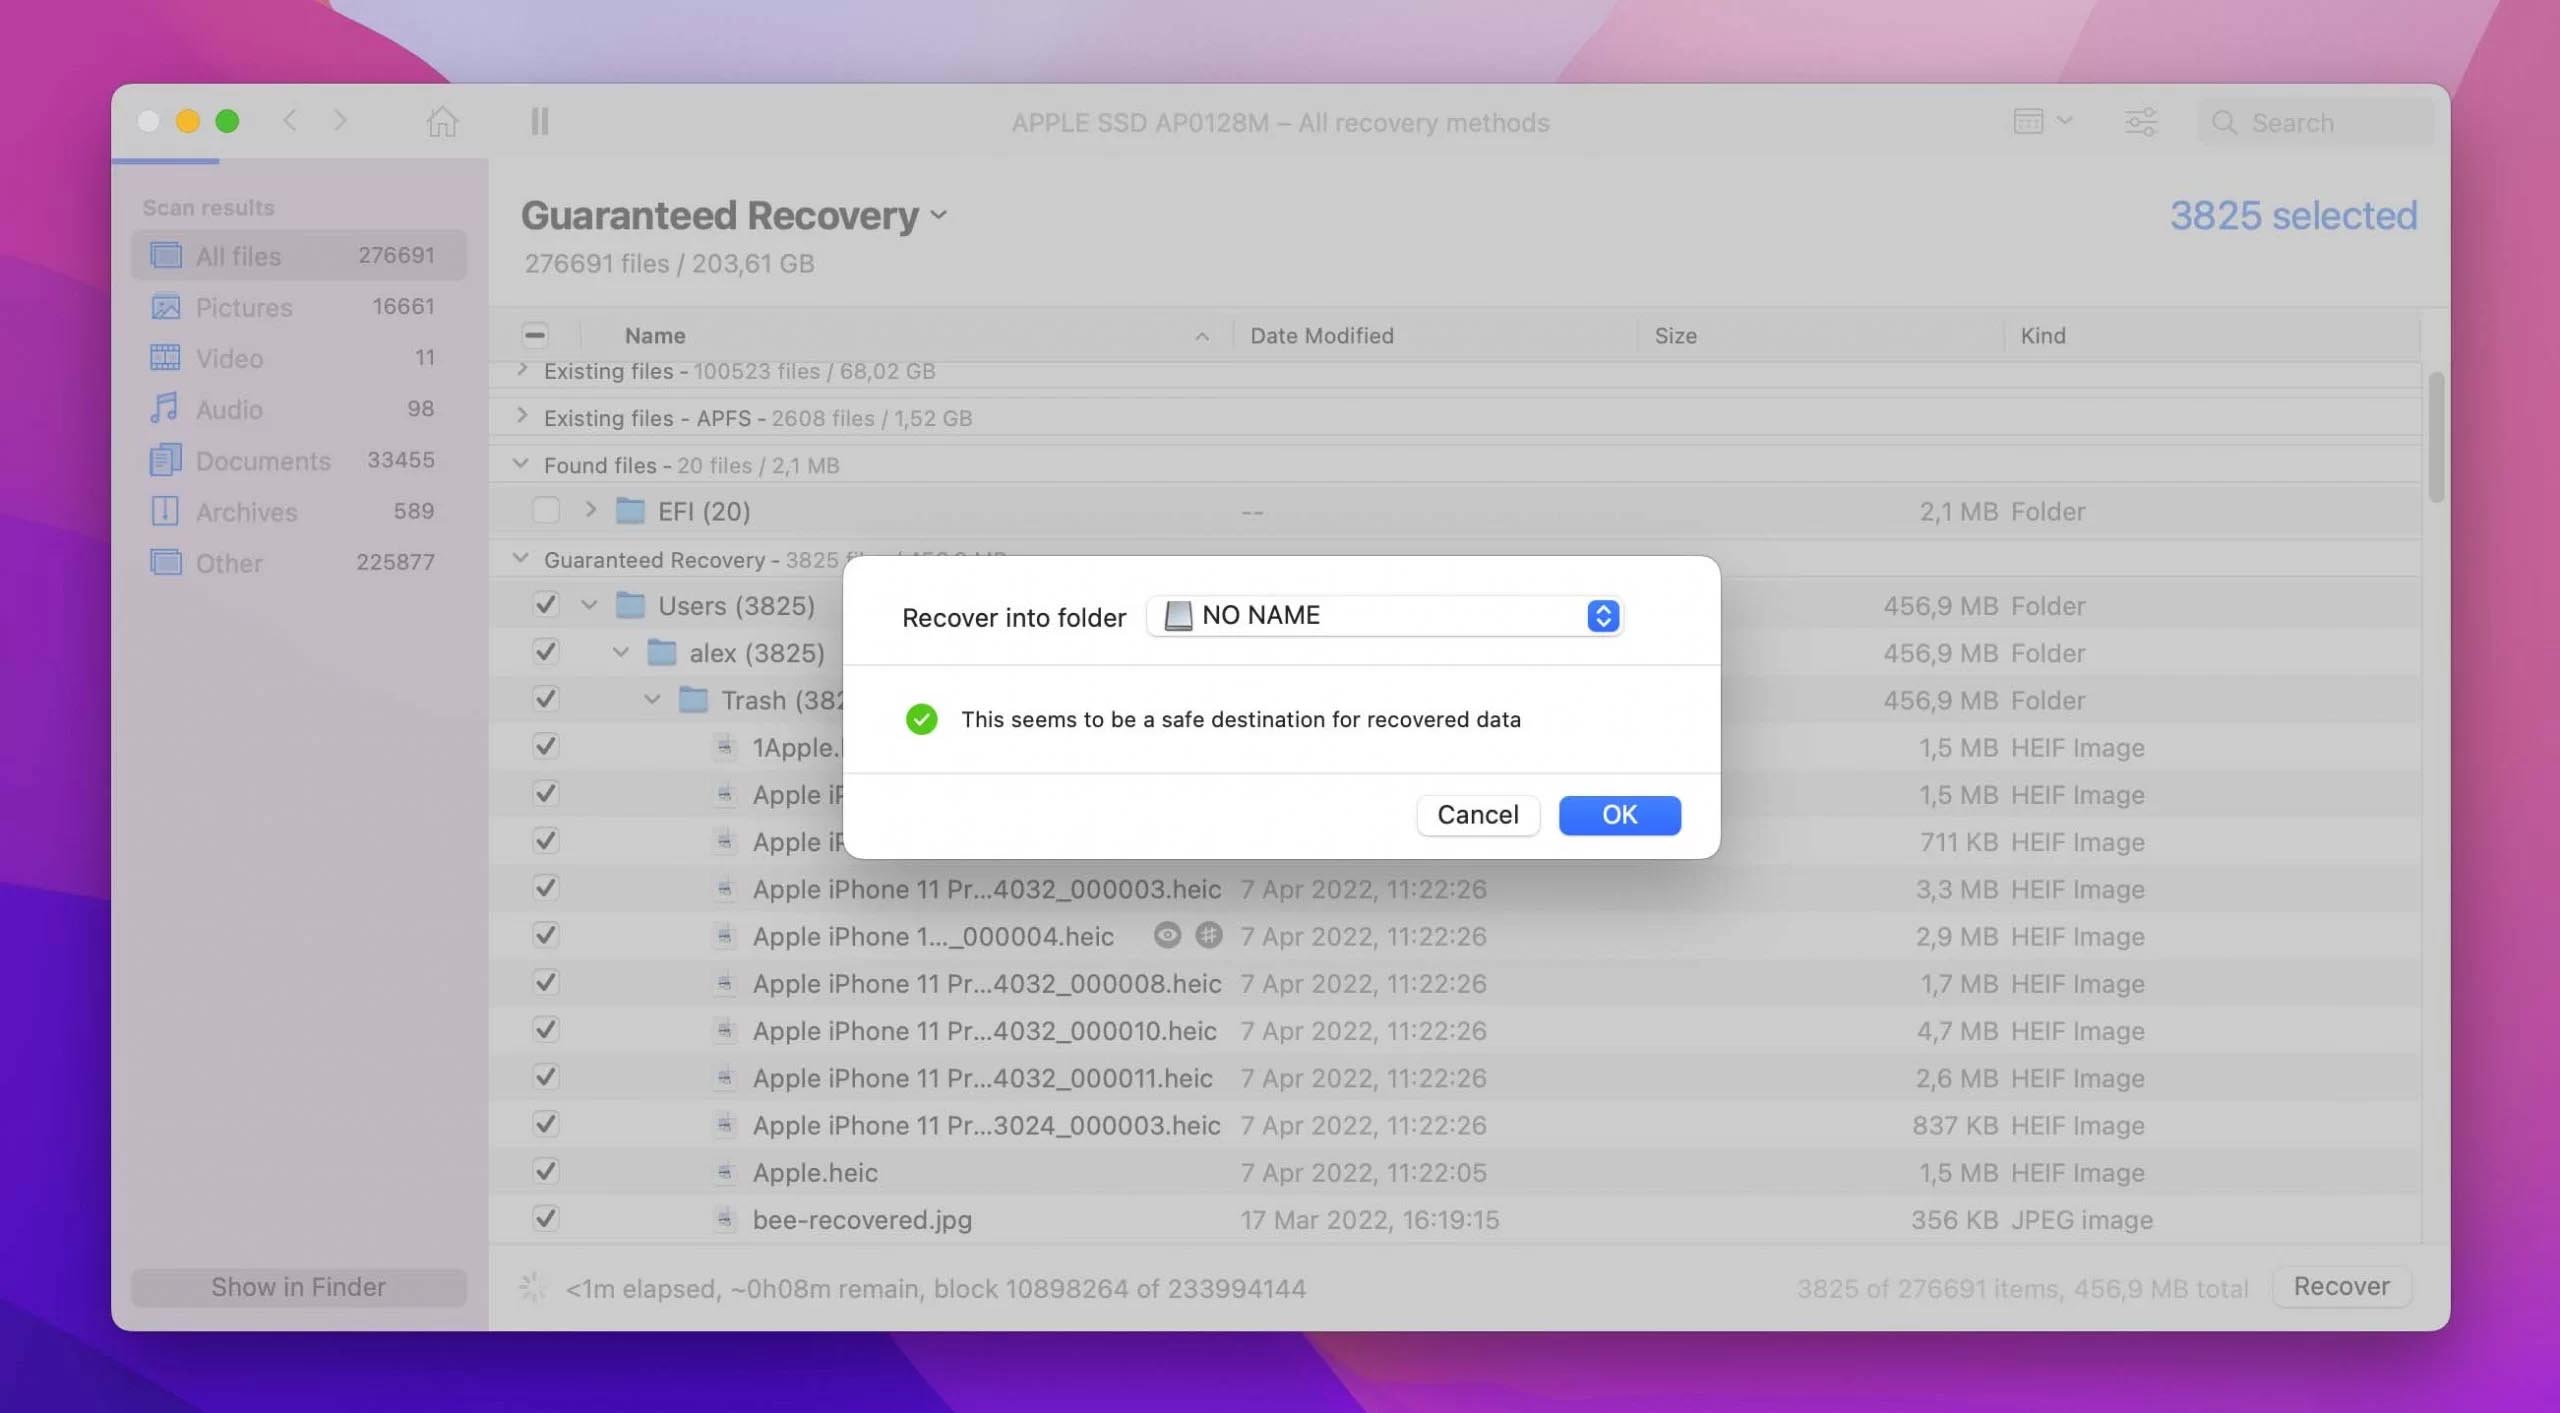Uncheck the Apple.heic file checkbox
This screenshot has height=1413, width=2560.
point(546,1172)
